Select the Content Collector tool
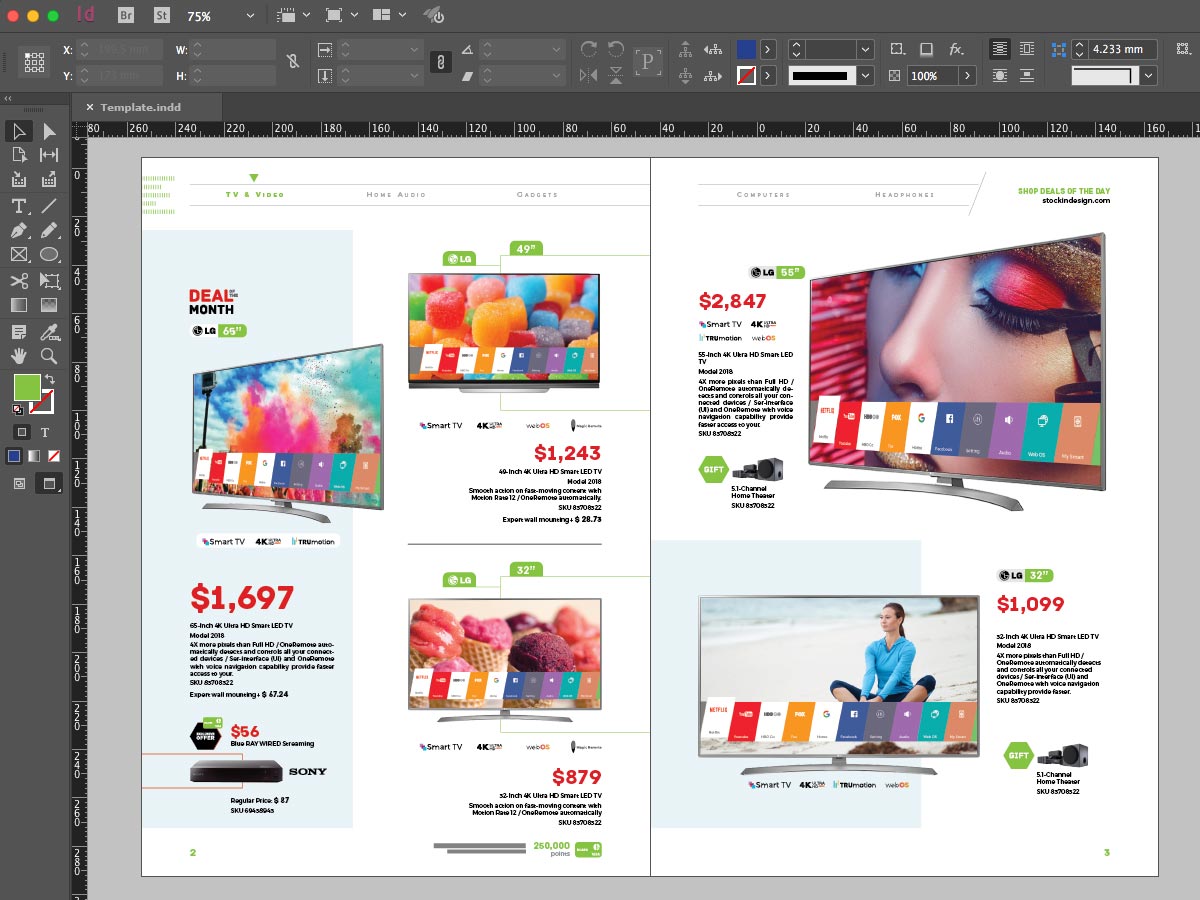 click(18, 180)
